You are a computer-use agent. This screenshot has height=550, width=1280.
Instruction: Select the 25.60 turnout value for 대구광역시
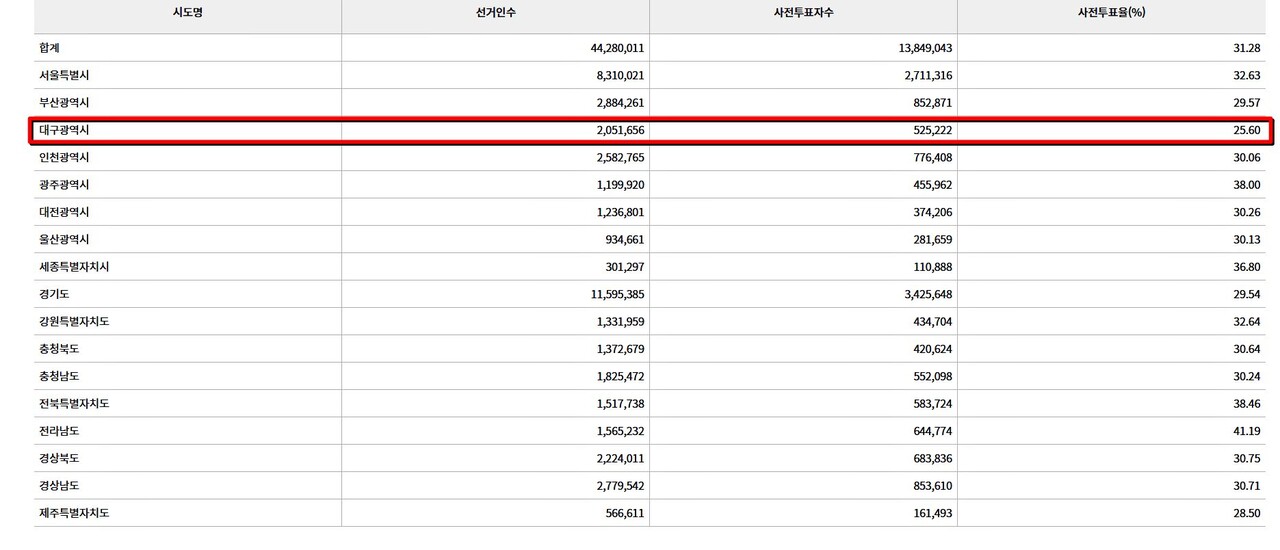[x=1245, y=131]
